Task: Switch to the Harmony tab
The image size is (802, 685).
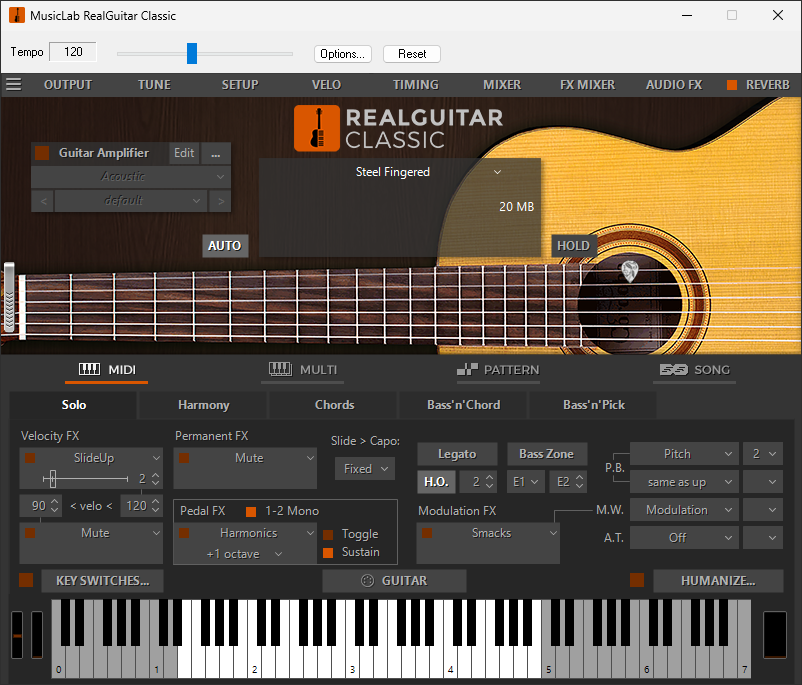Action: (204, 405)
